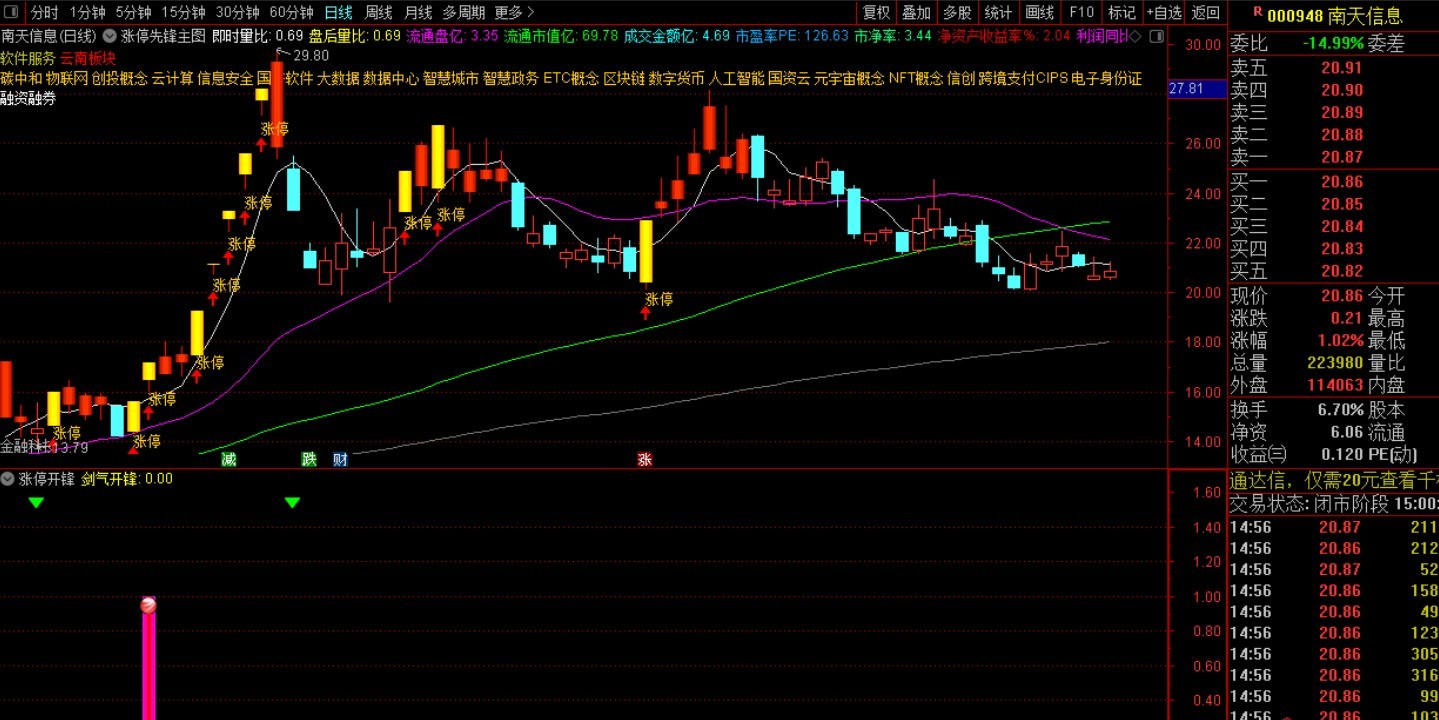Image resolution: width=1439 pixels, height=720 pixels.
Task: Toggle the right panel icon beside 利润同比
Action: point(1157,35)
